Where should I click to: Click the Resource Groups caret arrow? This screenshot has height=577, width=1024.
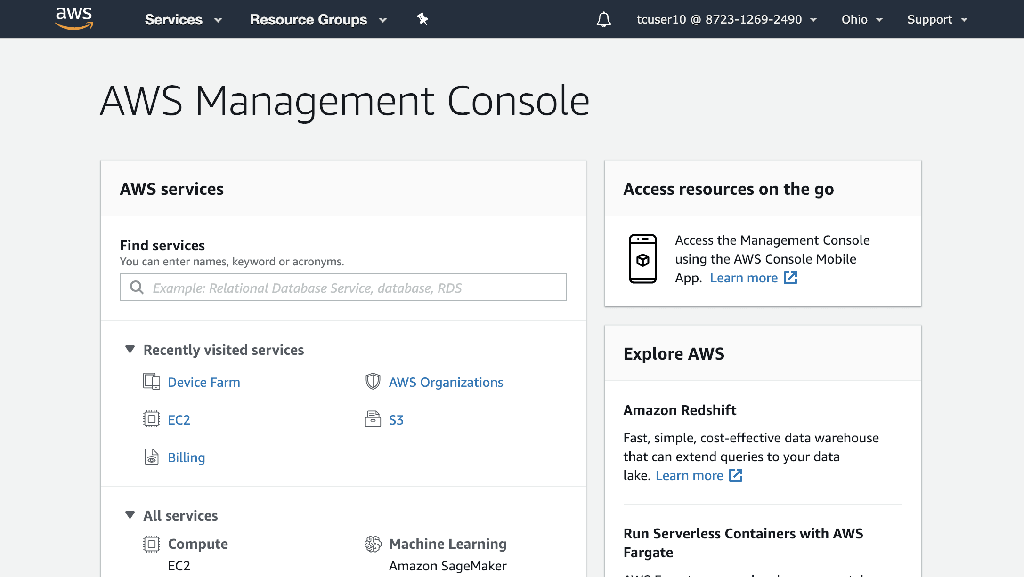click(x=383, y=20)
